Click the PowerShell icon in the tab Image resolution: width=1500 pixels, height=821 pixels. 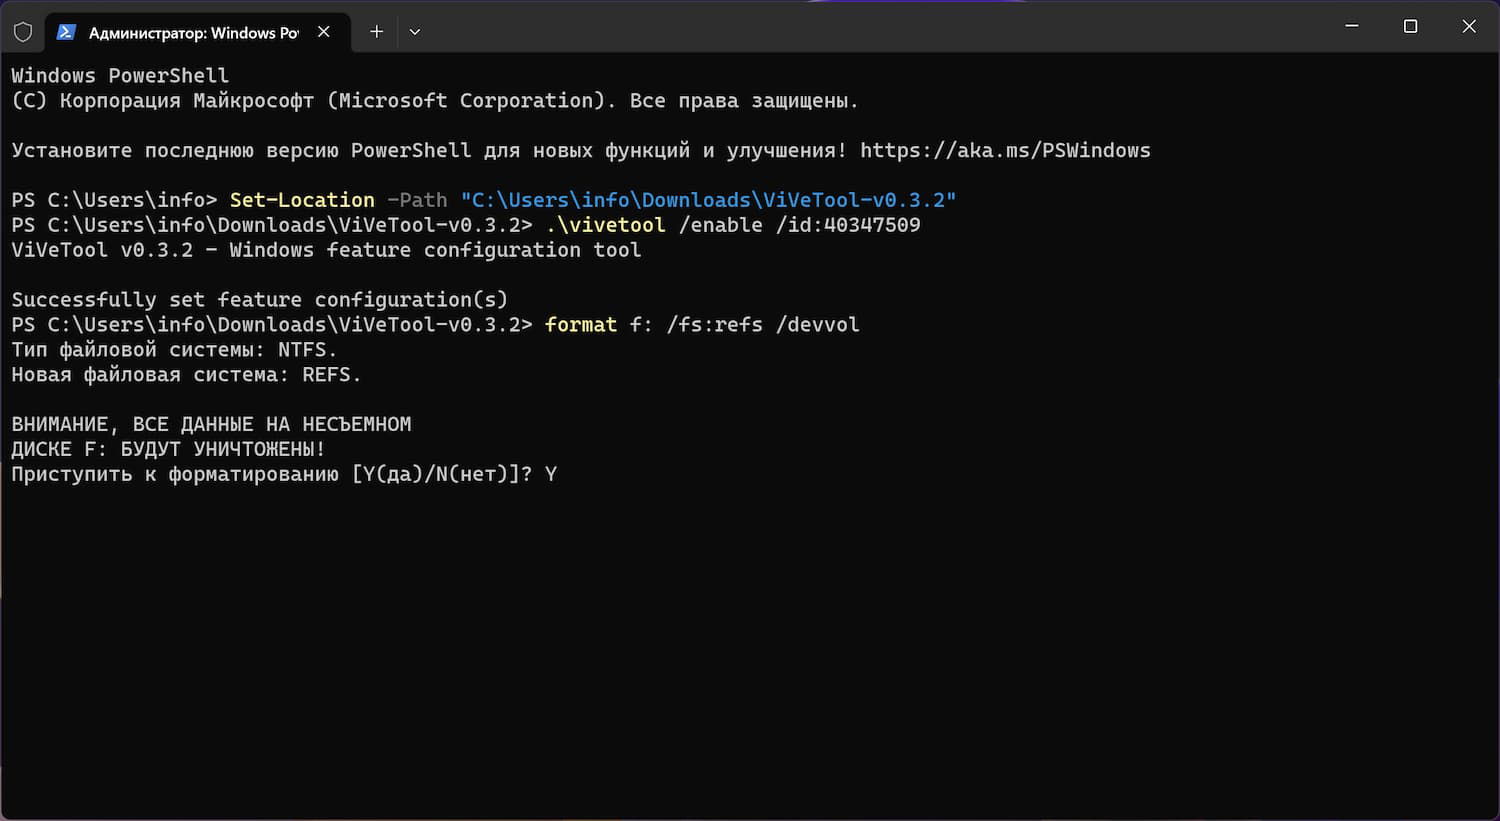(66, 32)
